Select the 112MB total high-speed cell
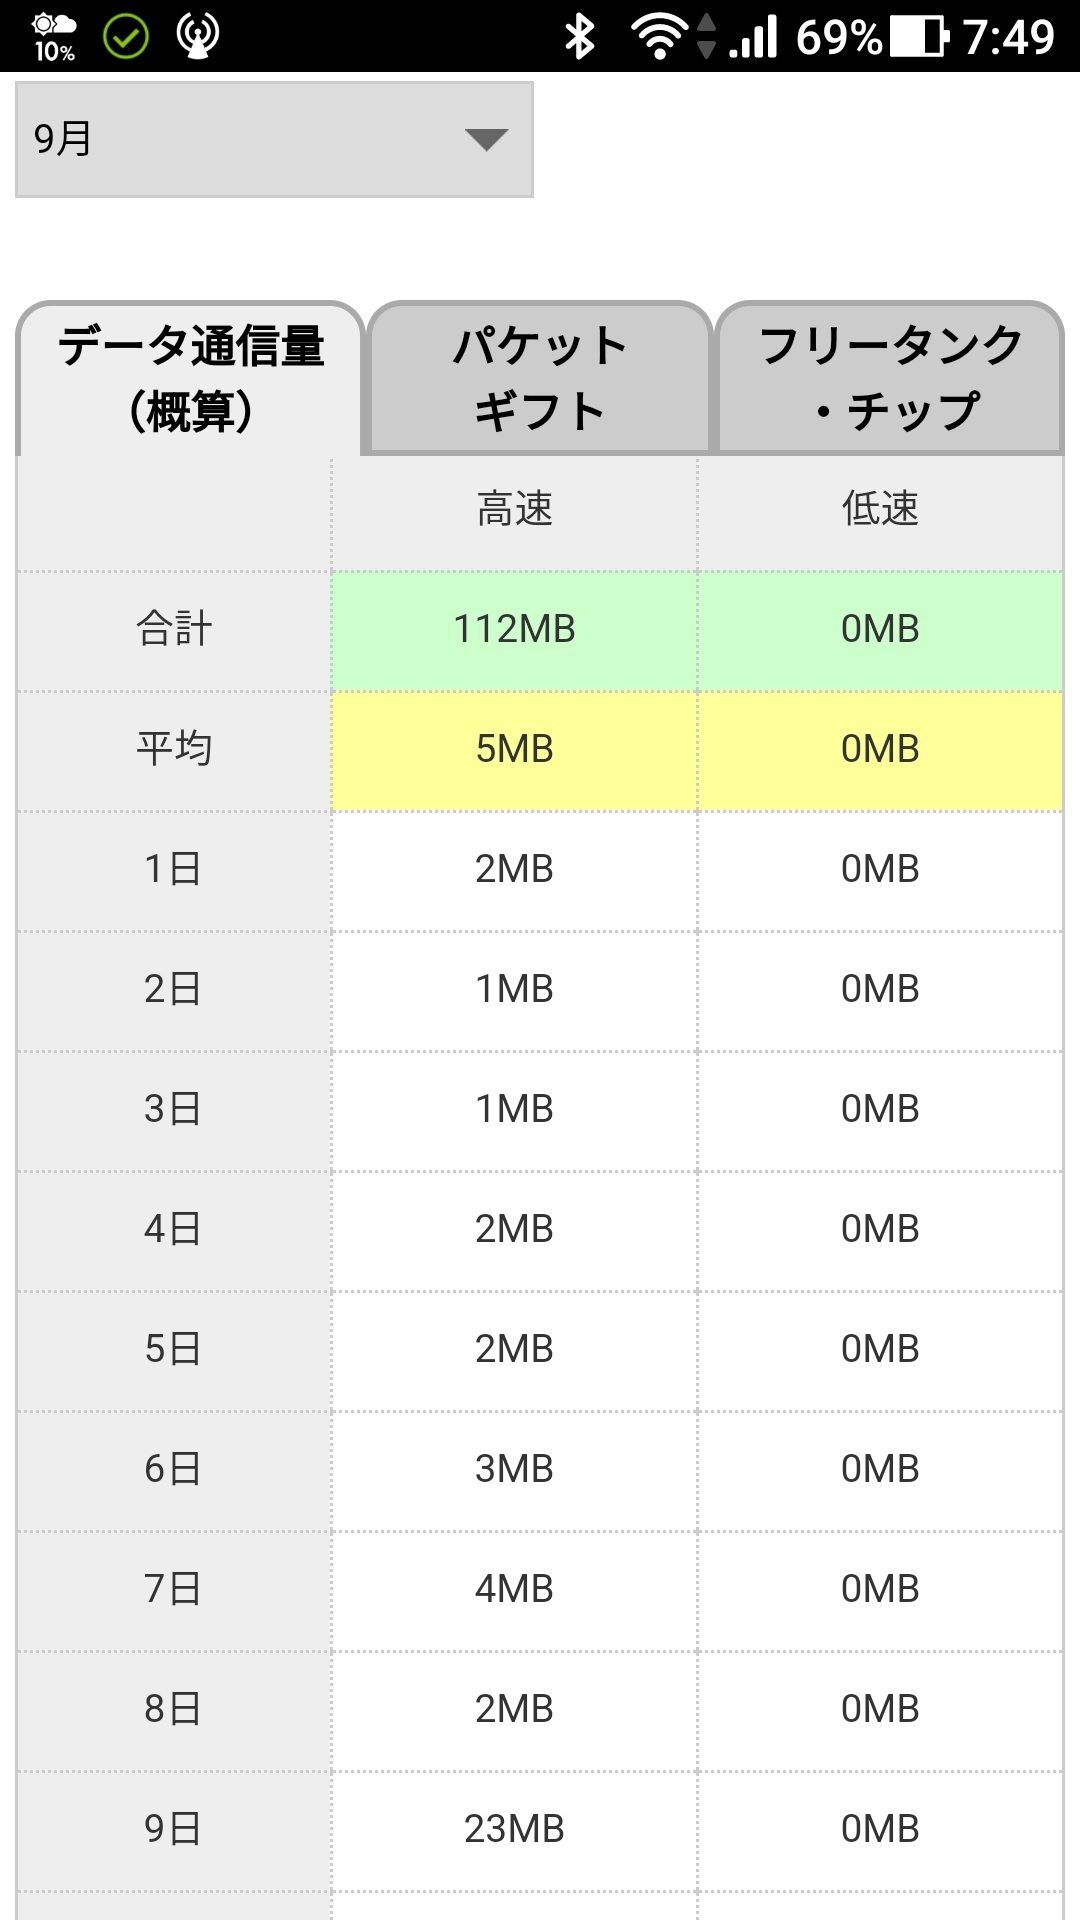This screenshot has height=1920, width=1080. pos(515,630)
